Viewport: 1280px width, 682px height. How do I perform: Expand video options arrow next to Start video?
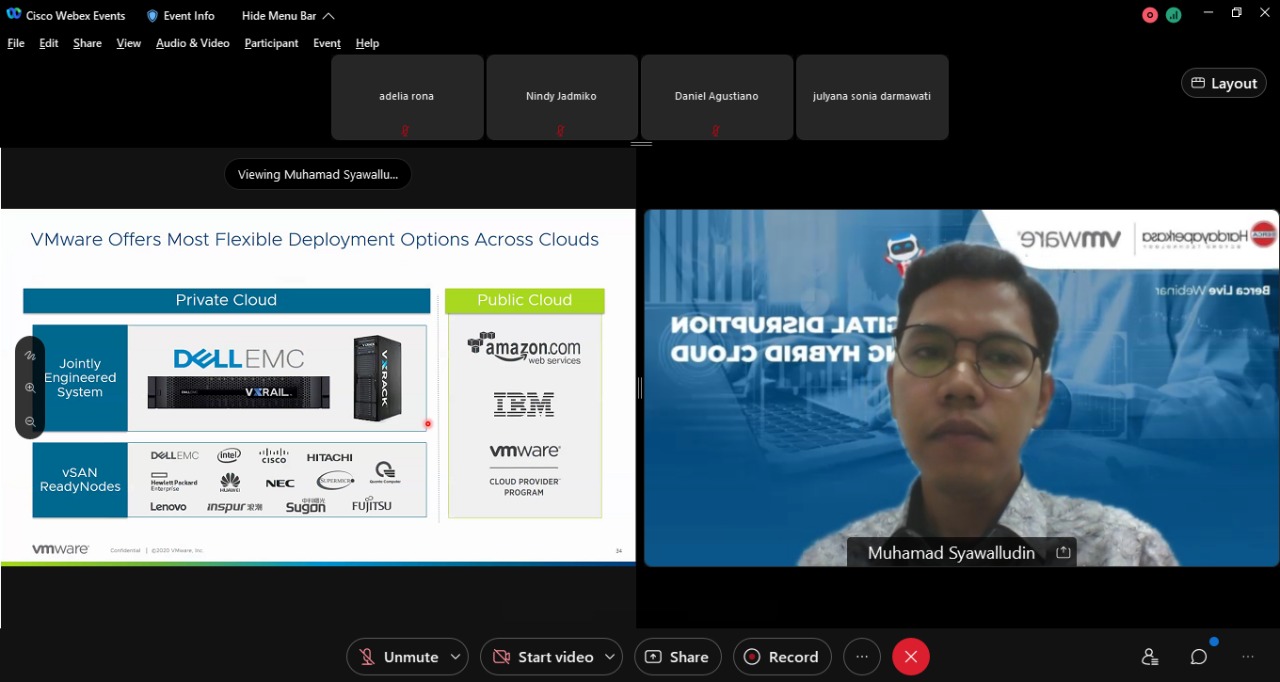(610, 657)
